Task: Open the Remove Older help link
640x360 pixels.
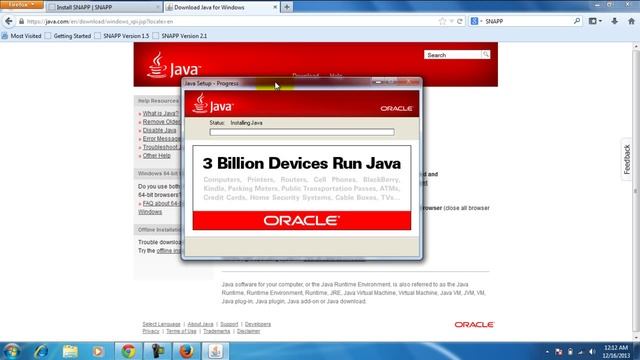Action: [162, 122]
